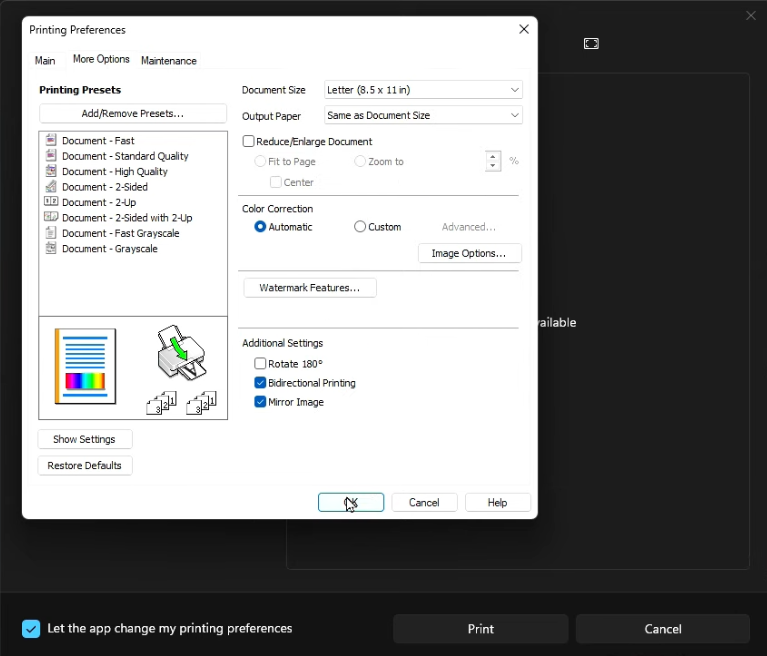This screenshot has width=767, height=656.
Task: Open Image Options dialog
Action: click(x=469, y=253)
